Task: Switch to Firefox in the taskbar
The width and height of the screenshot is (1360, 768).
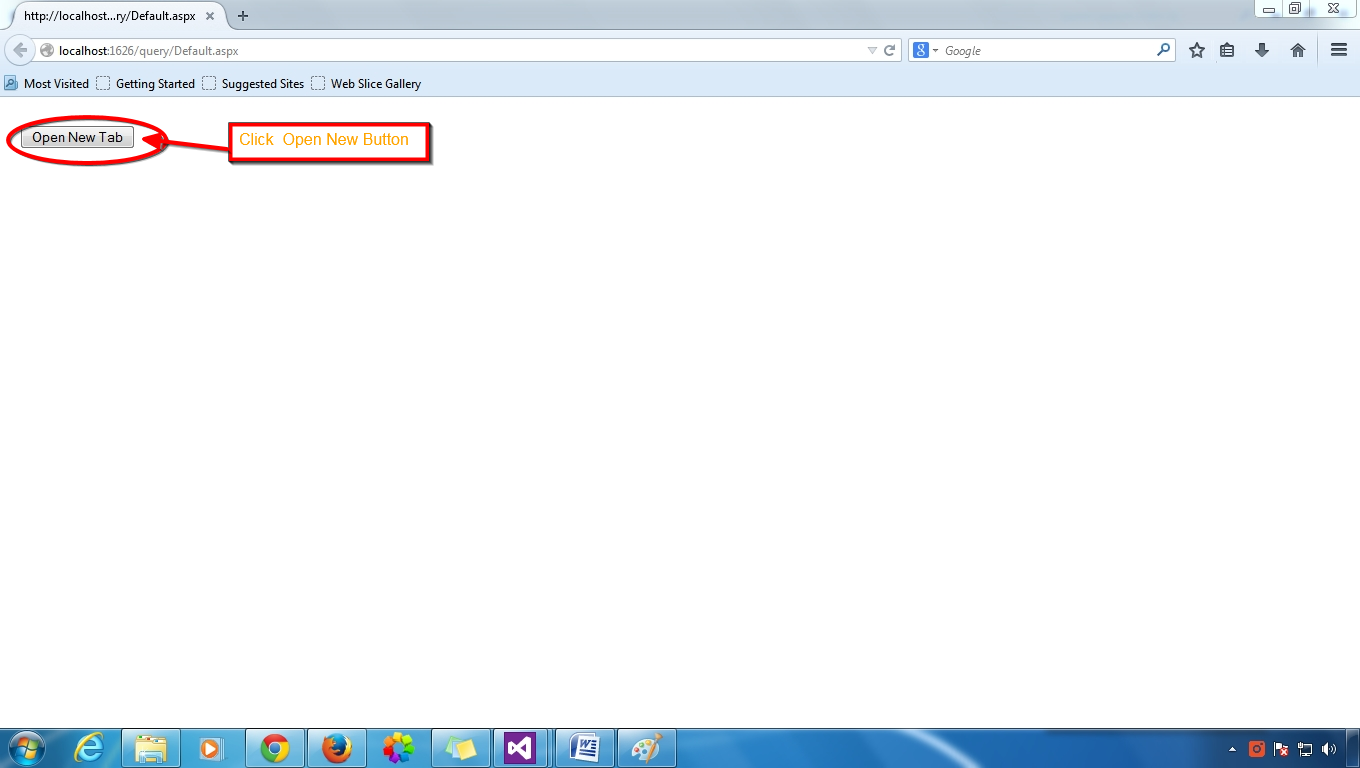Action: [x=337, y=748]
